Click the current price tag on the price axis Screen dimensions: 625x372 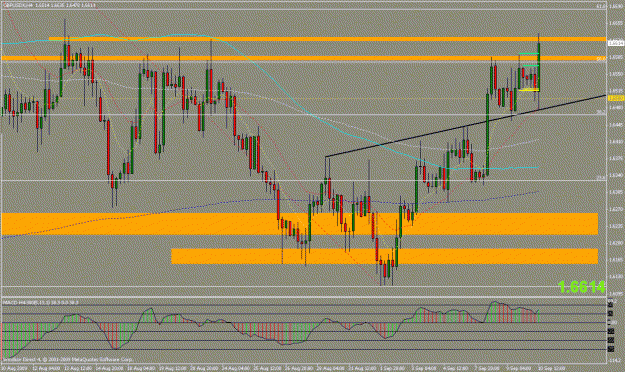click(615, 43)
